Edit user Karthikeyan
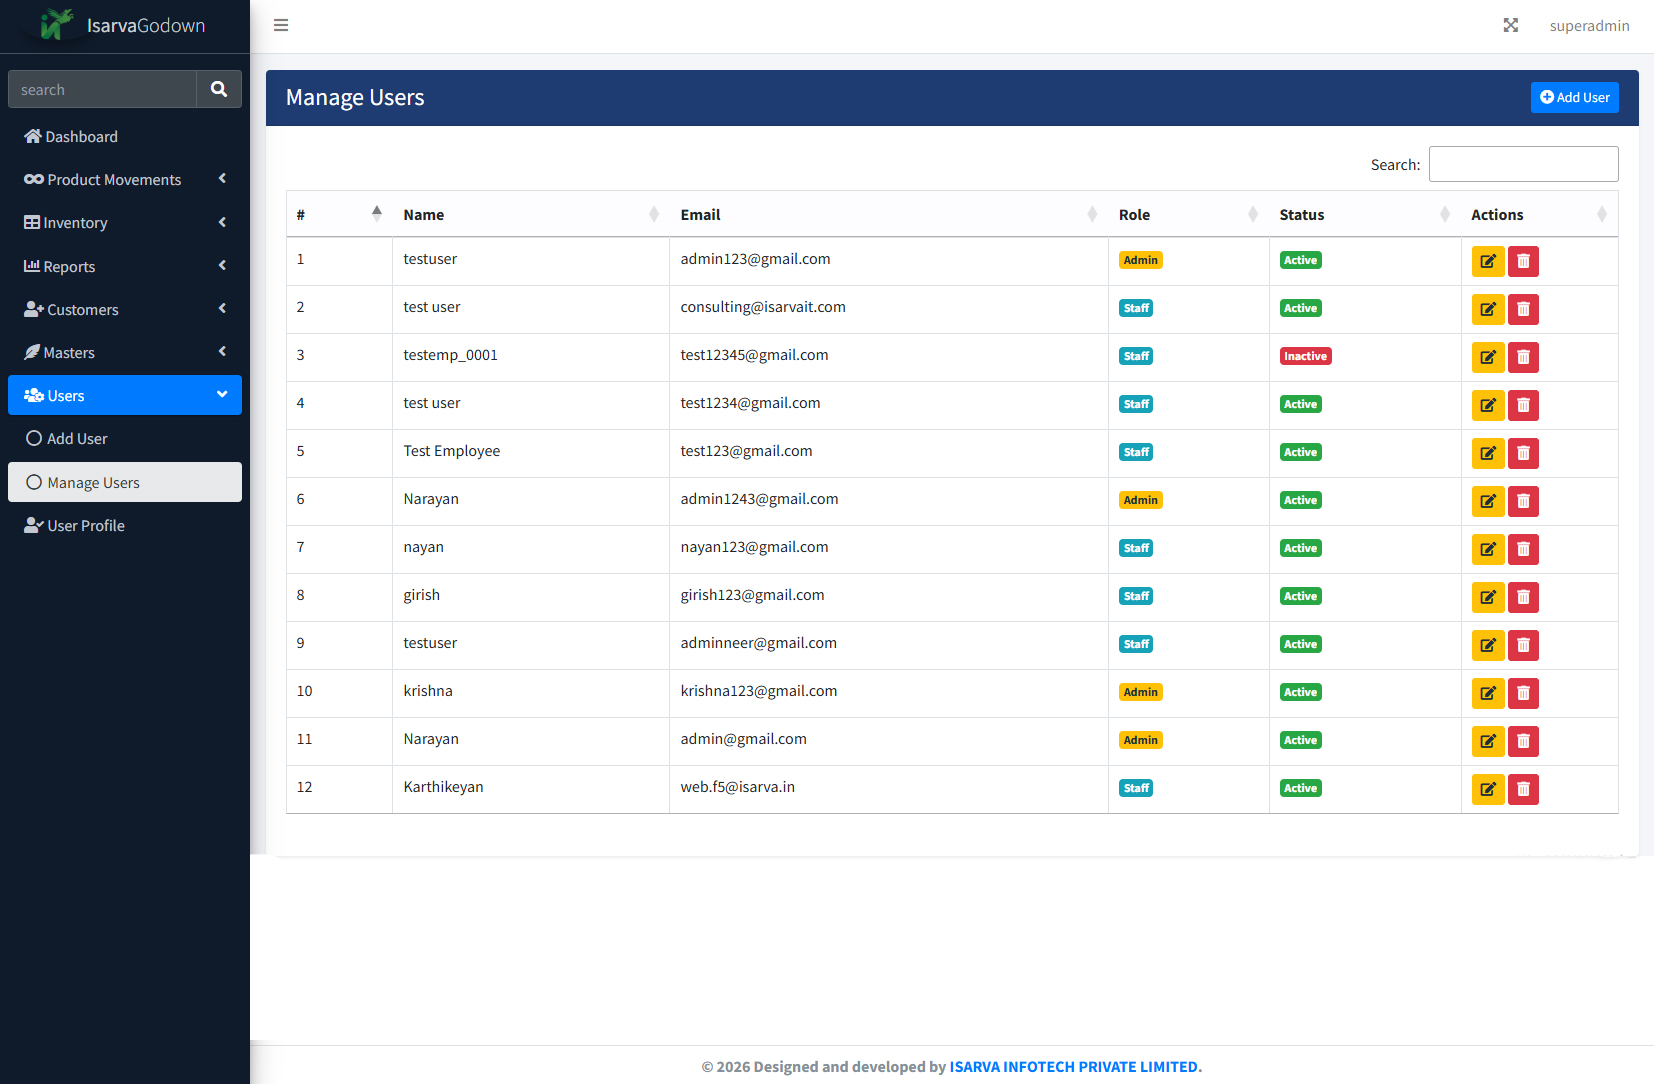 1488,789
